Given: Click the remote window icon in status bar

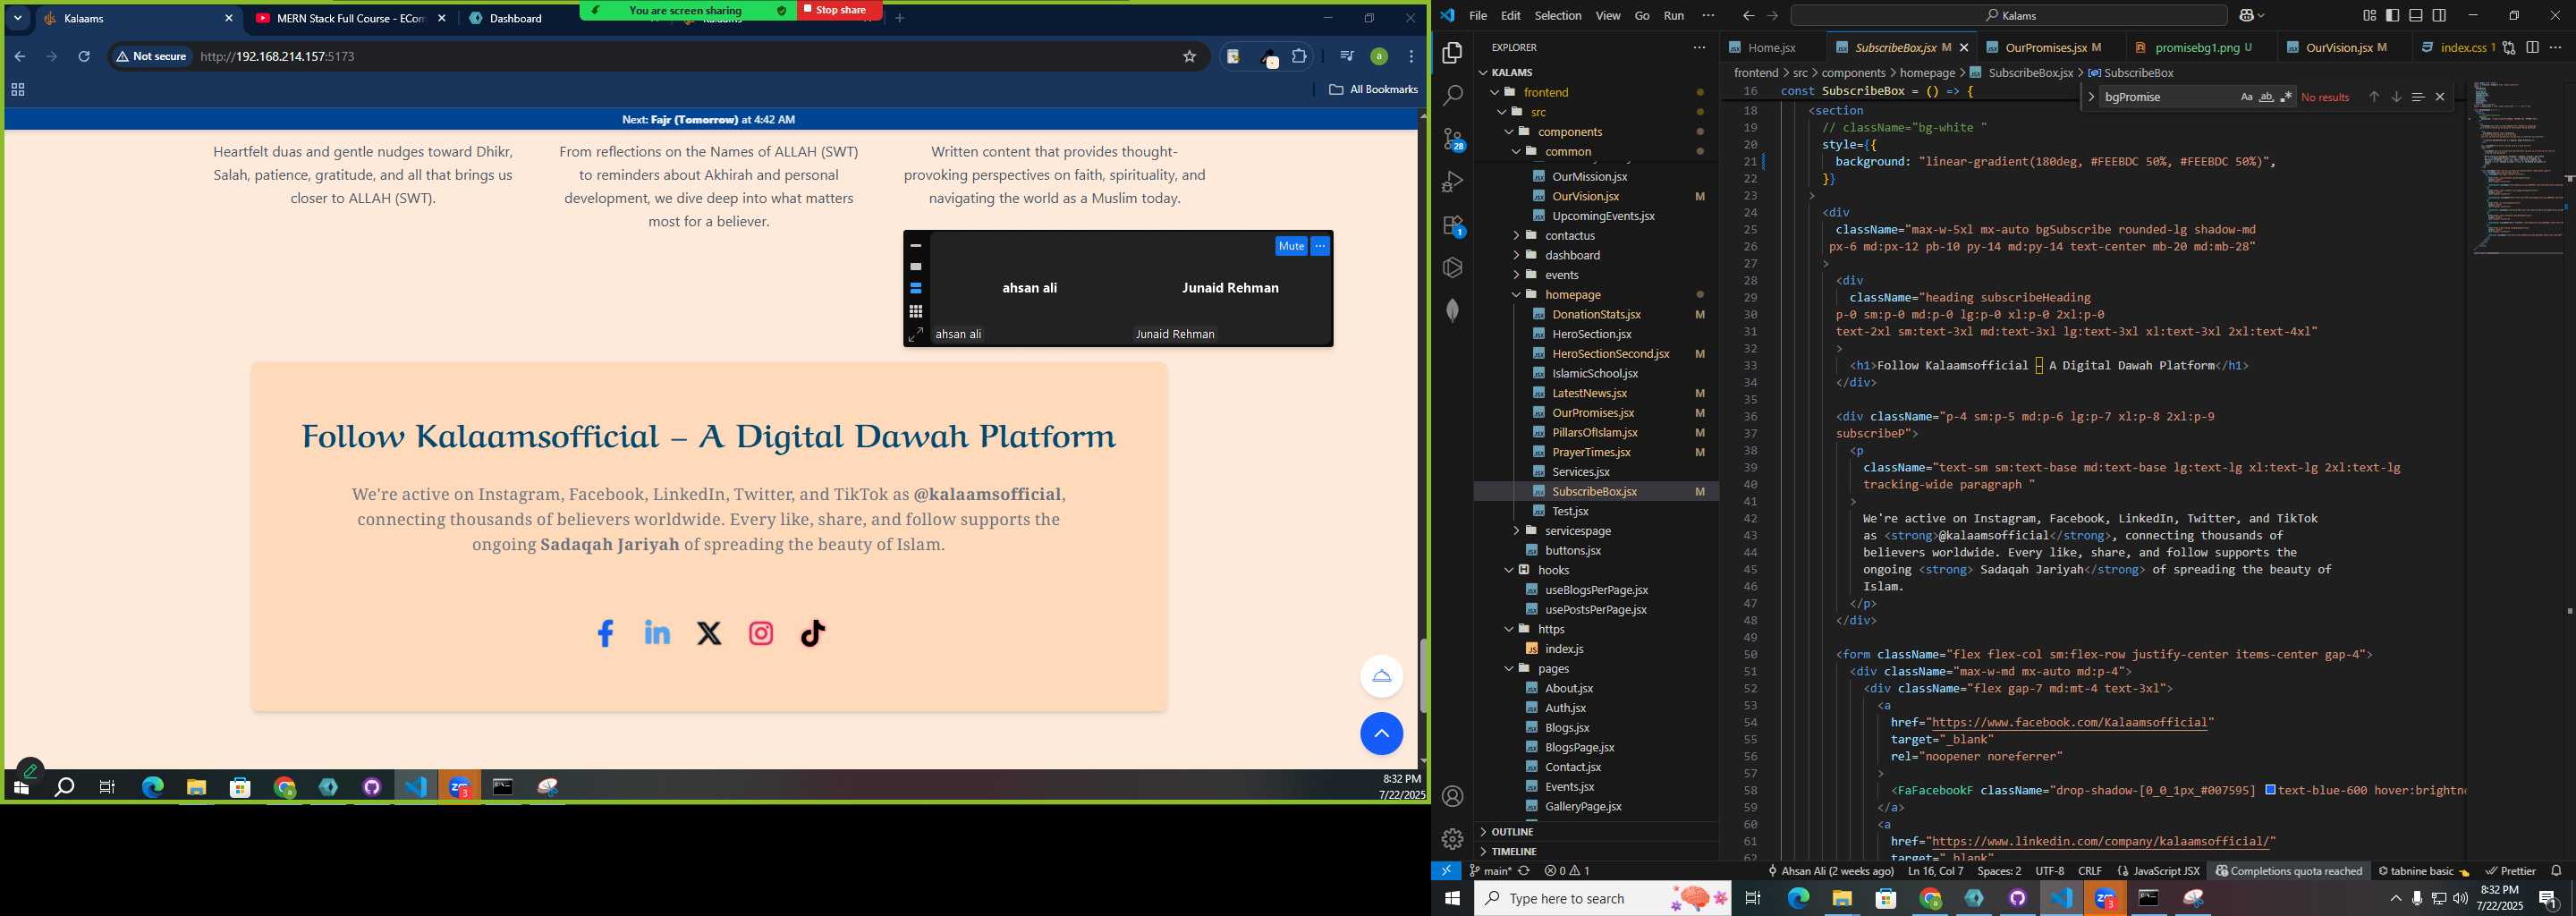Looking at the screenshot, I should pos(1446,870).
